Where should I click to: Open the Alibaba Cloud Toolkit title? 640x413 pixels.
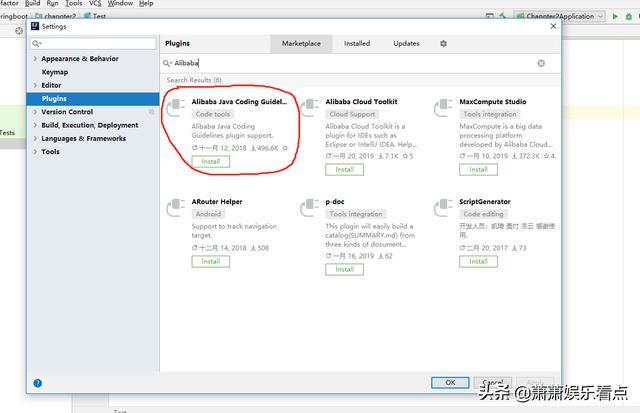(x=361, y=102)
